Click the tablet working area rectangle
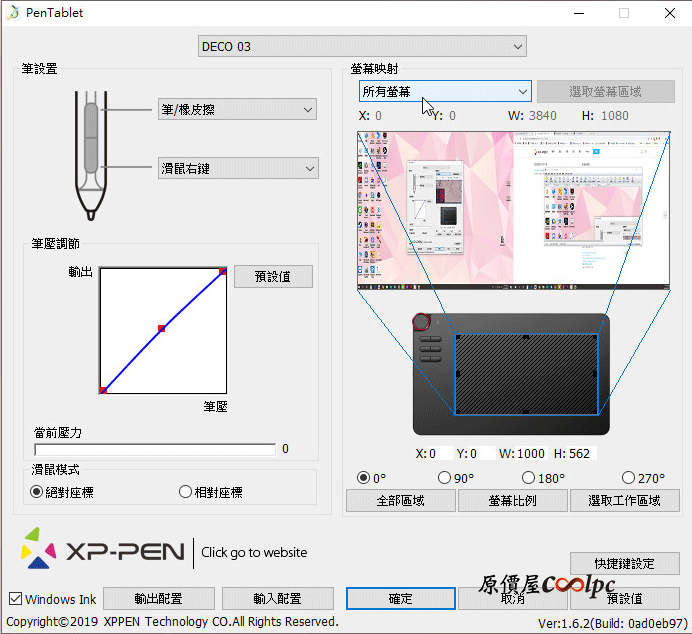692x634 pixels. [x=526, y=374]
